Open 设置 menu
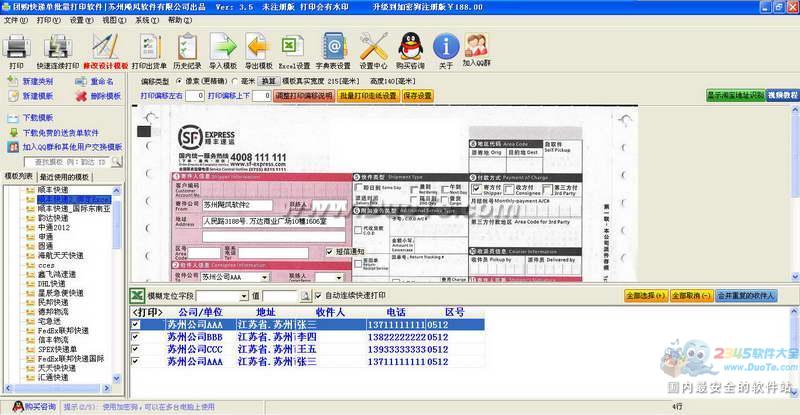800x415 pixels. (x=81, y=20)
